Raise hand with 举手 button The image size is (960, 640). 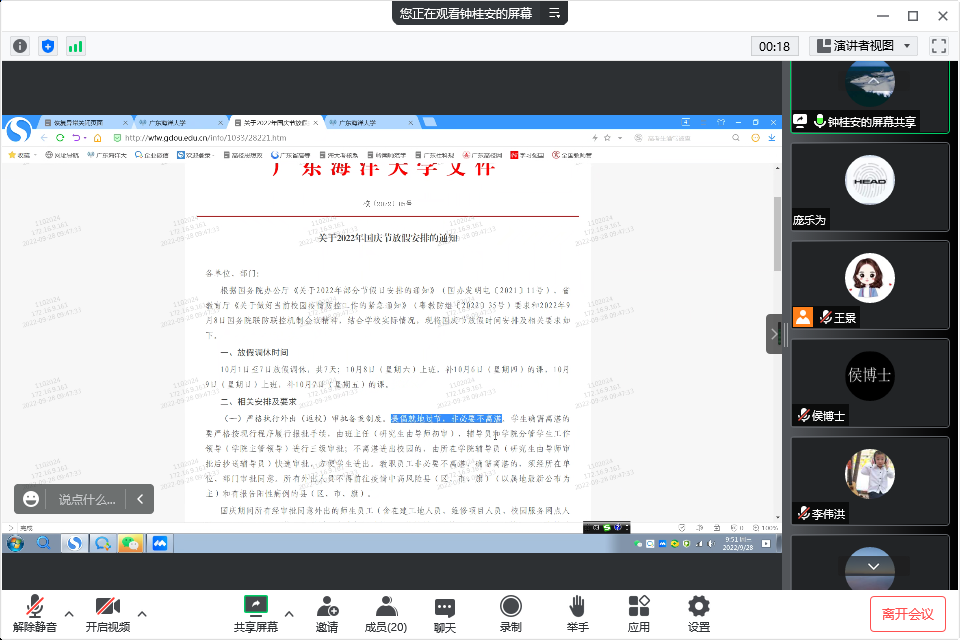(577, 613)
